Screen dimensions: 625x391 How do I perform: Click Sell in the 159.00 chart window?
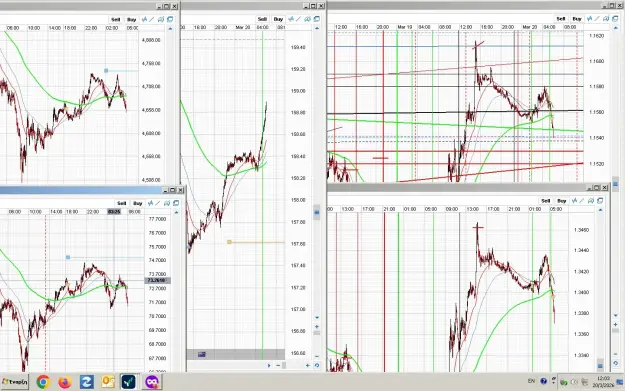click(262, 19)
